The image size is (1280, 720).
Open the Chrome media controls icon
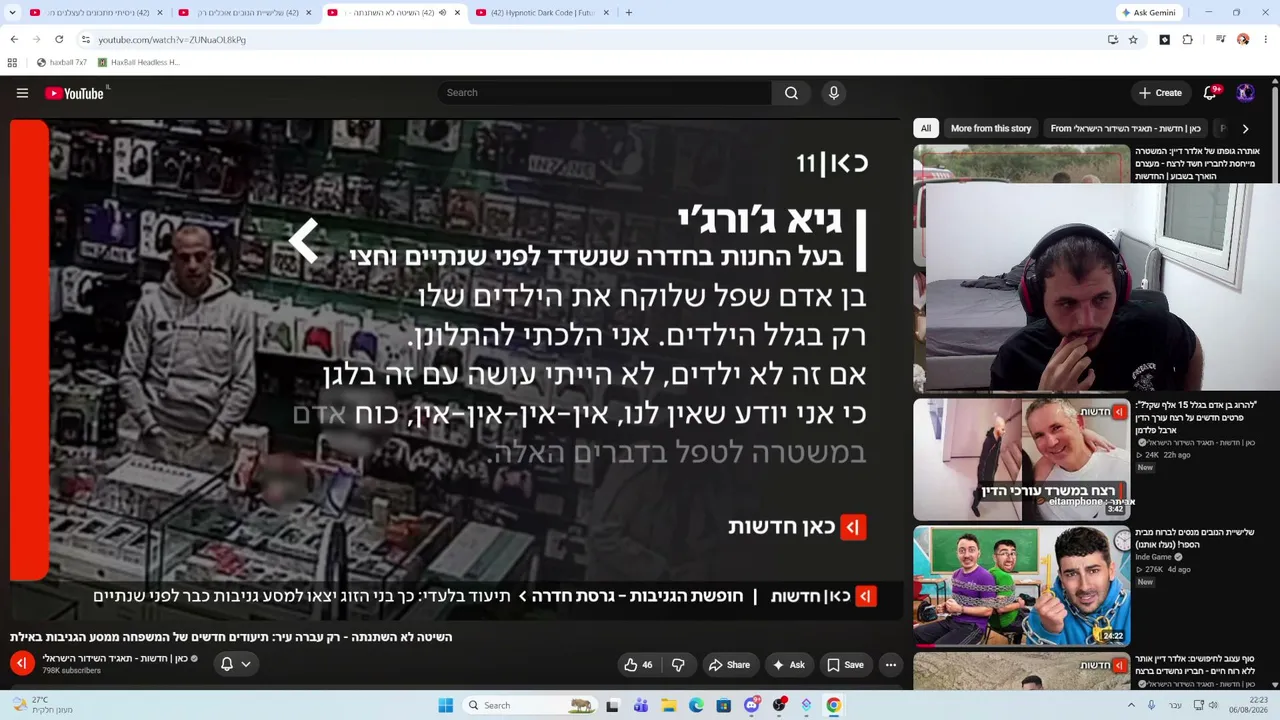click(1221, 40)
